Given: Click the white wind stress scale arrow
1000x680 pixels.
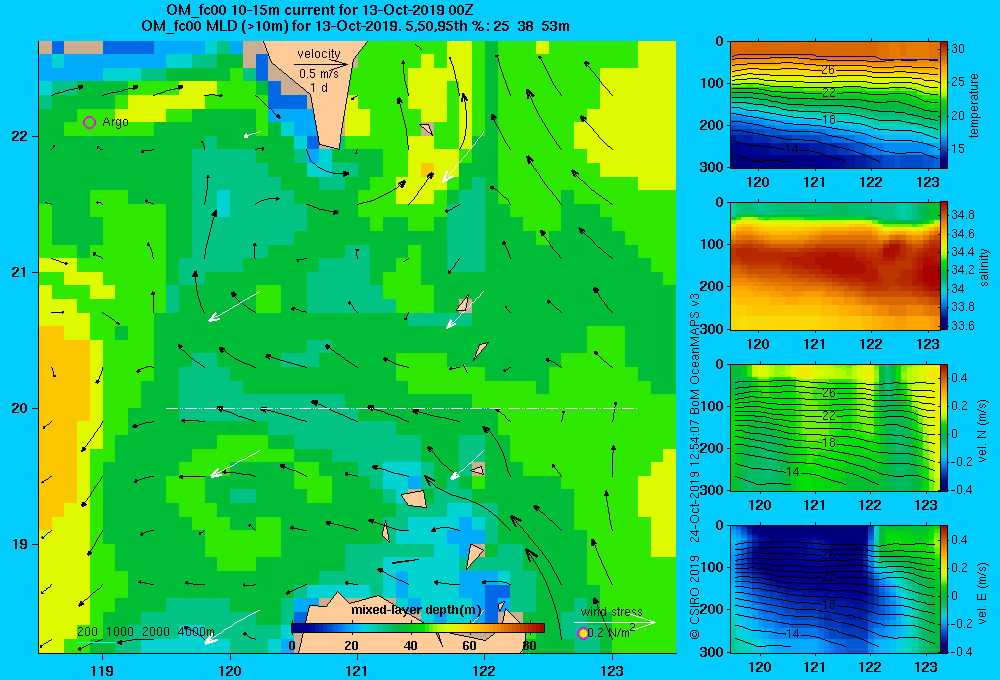Looking at the screenshot, I should coord(614,622).
